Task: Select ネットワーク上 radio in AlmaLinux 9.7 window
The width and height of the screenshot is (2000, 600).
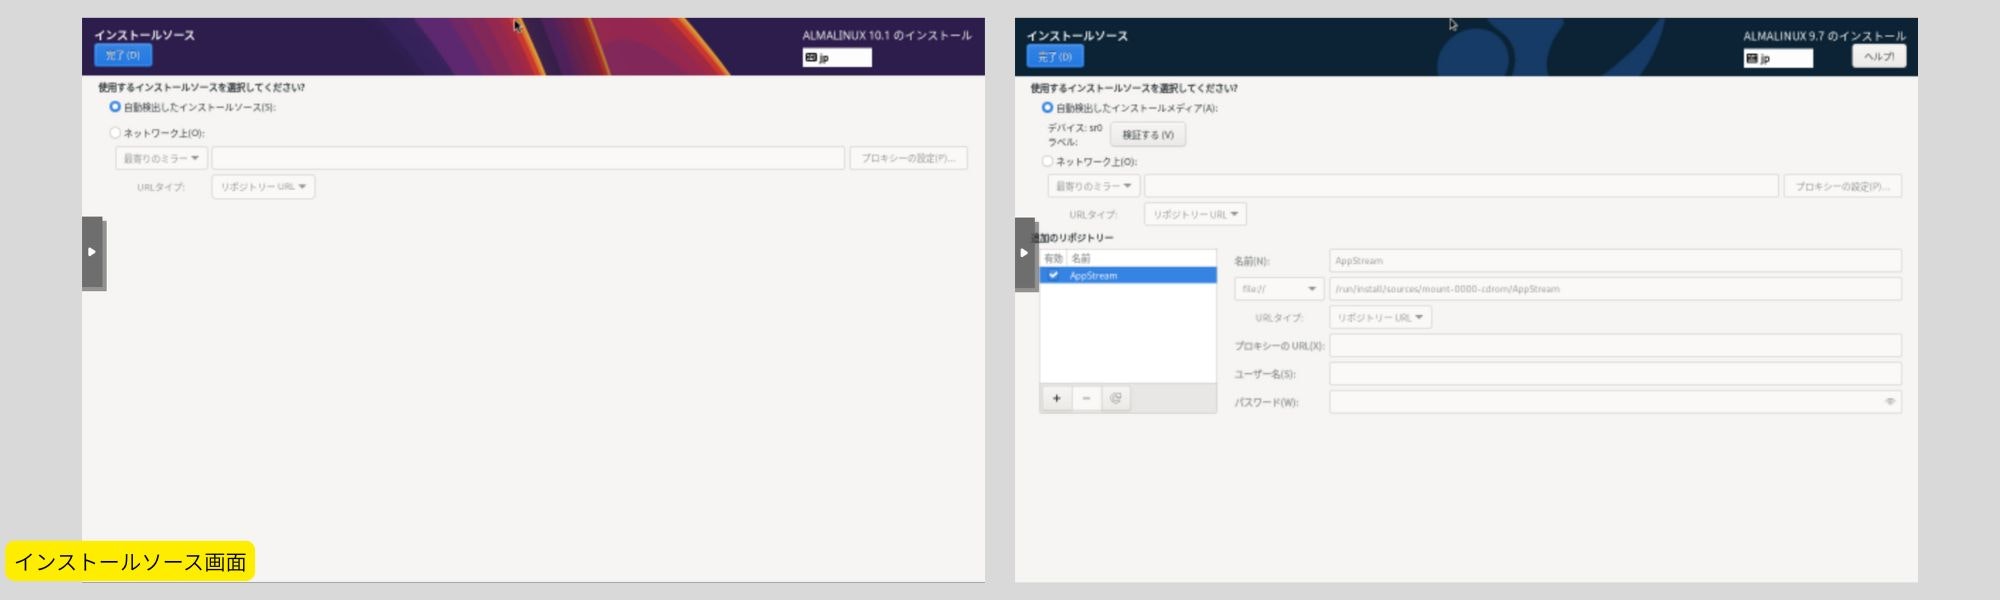Action: pyautogui.click(x=1047, y=161)
